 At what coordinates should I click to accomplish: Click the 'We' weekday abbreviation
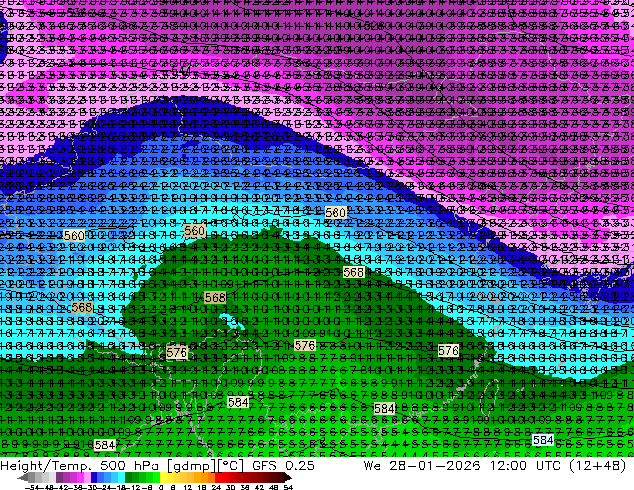(372, 465)
